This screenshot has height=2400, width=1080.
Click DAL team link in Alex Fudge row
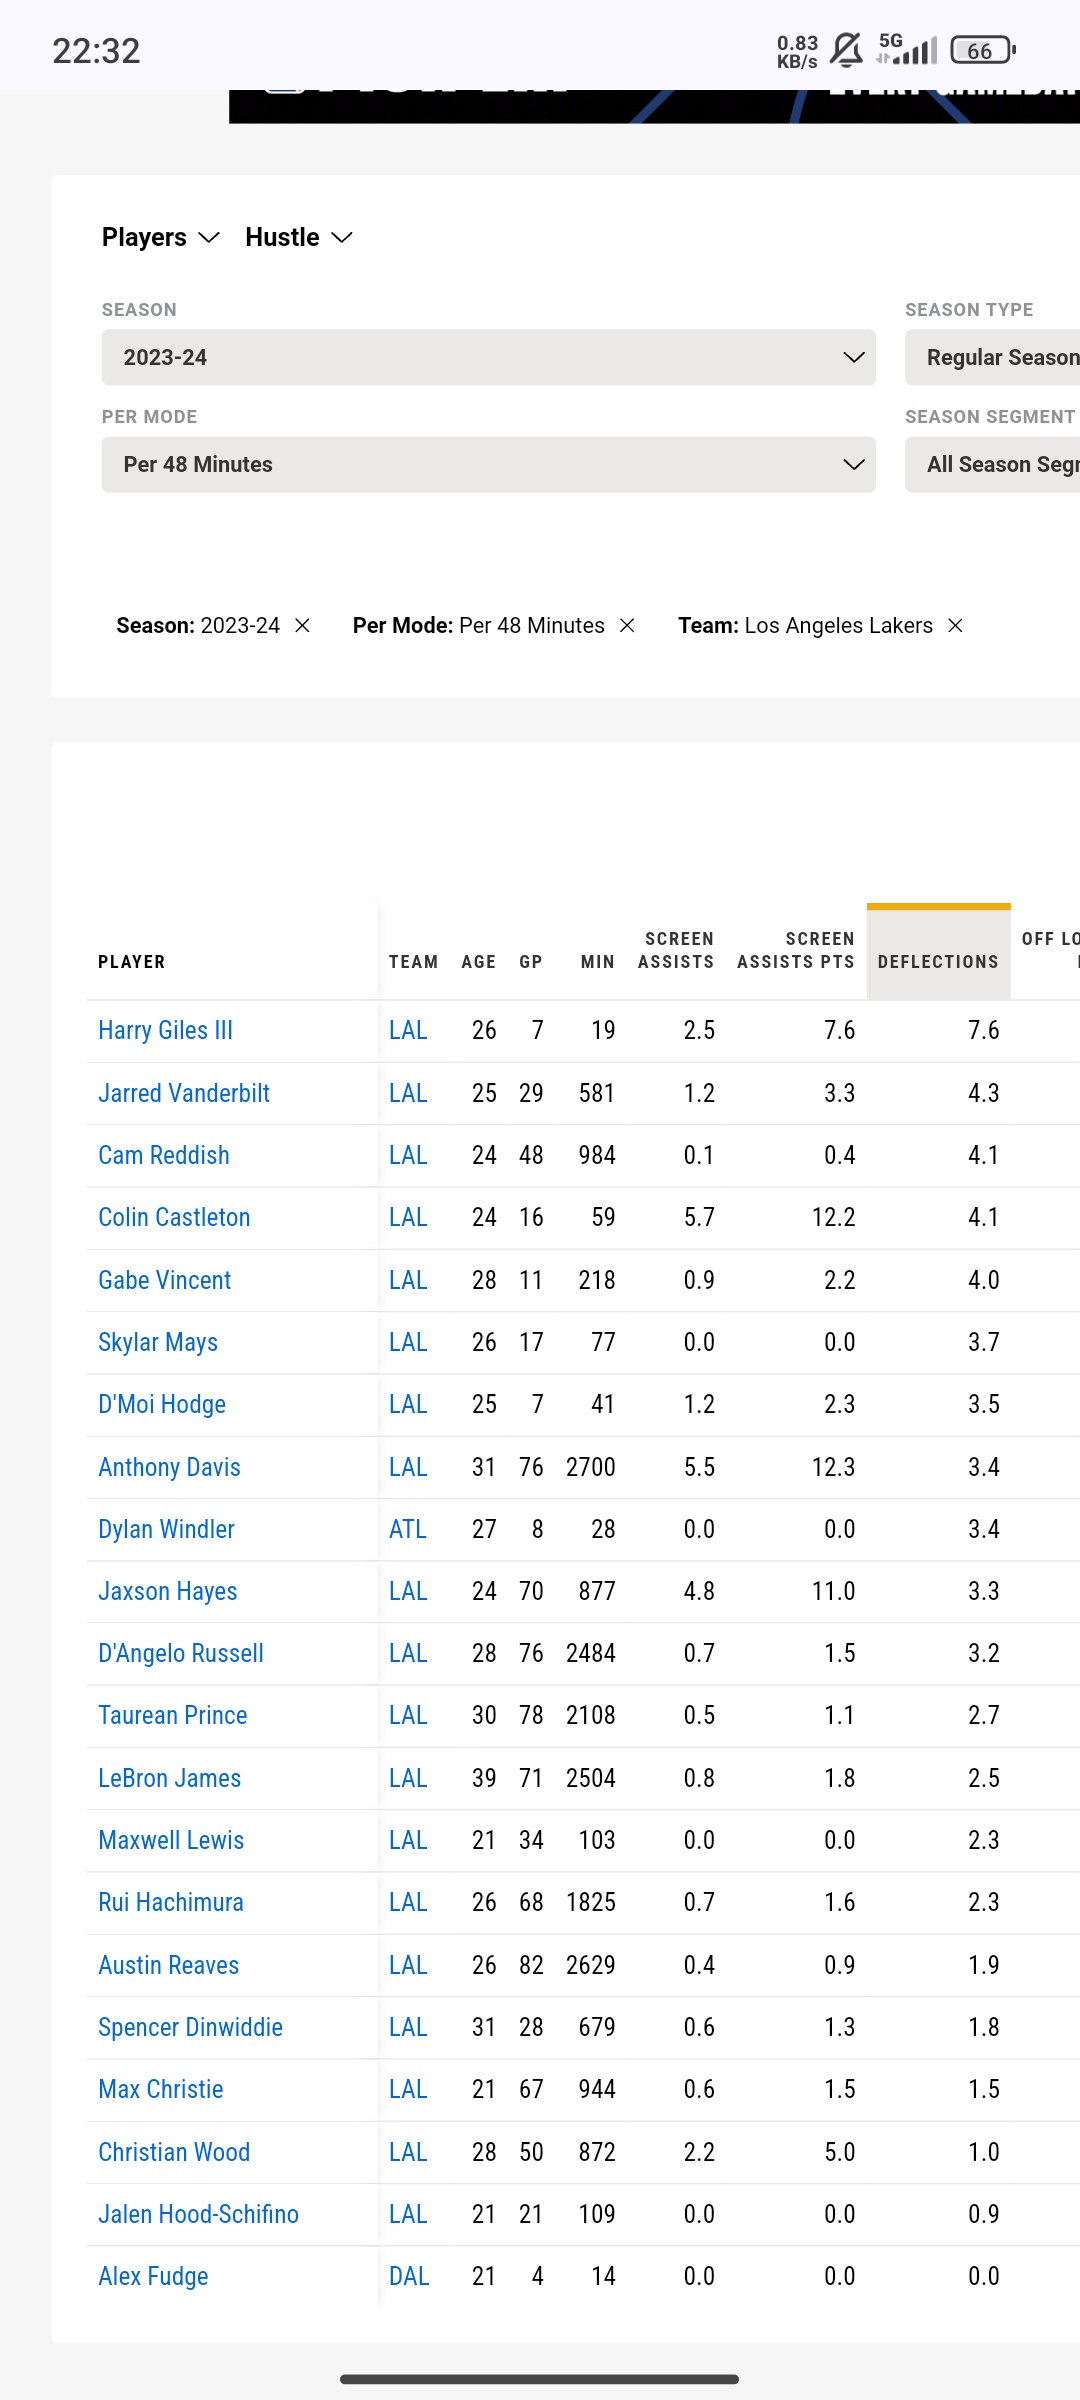(409, 2276)
